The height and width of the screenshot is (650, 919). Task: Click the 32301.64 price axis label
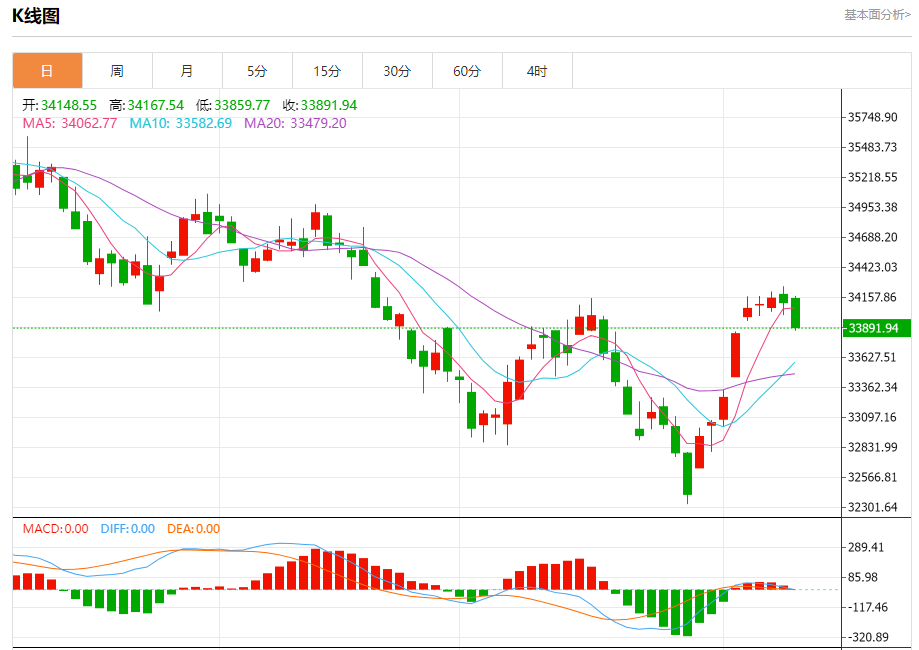873,508
